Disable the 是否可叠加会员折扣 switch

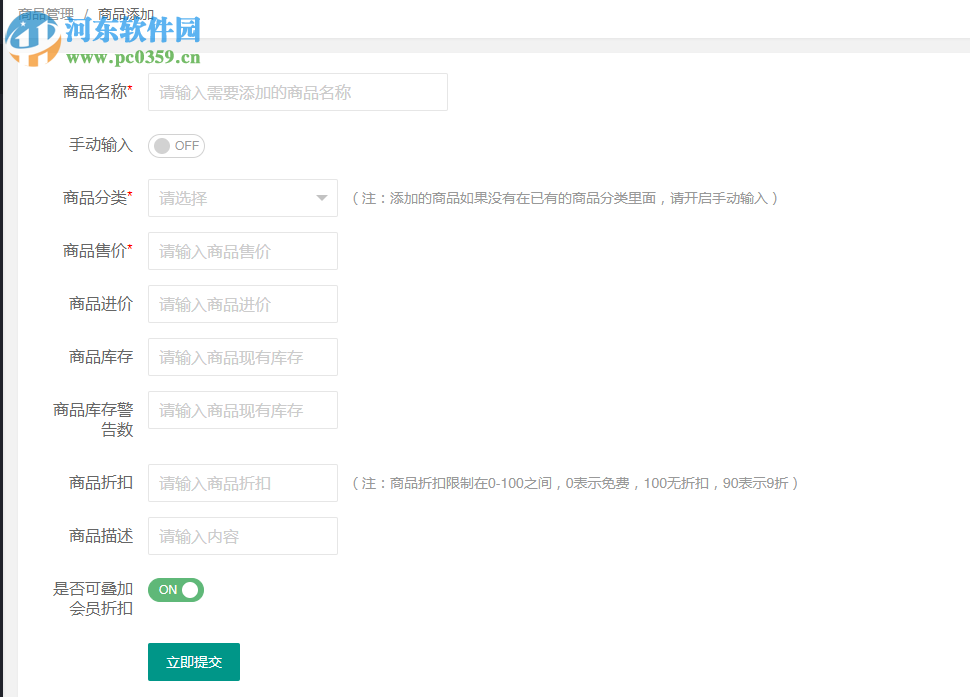click(x=176, y=590)
